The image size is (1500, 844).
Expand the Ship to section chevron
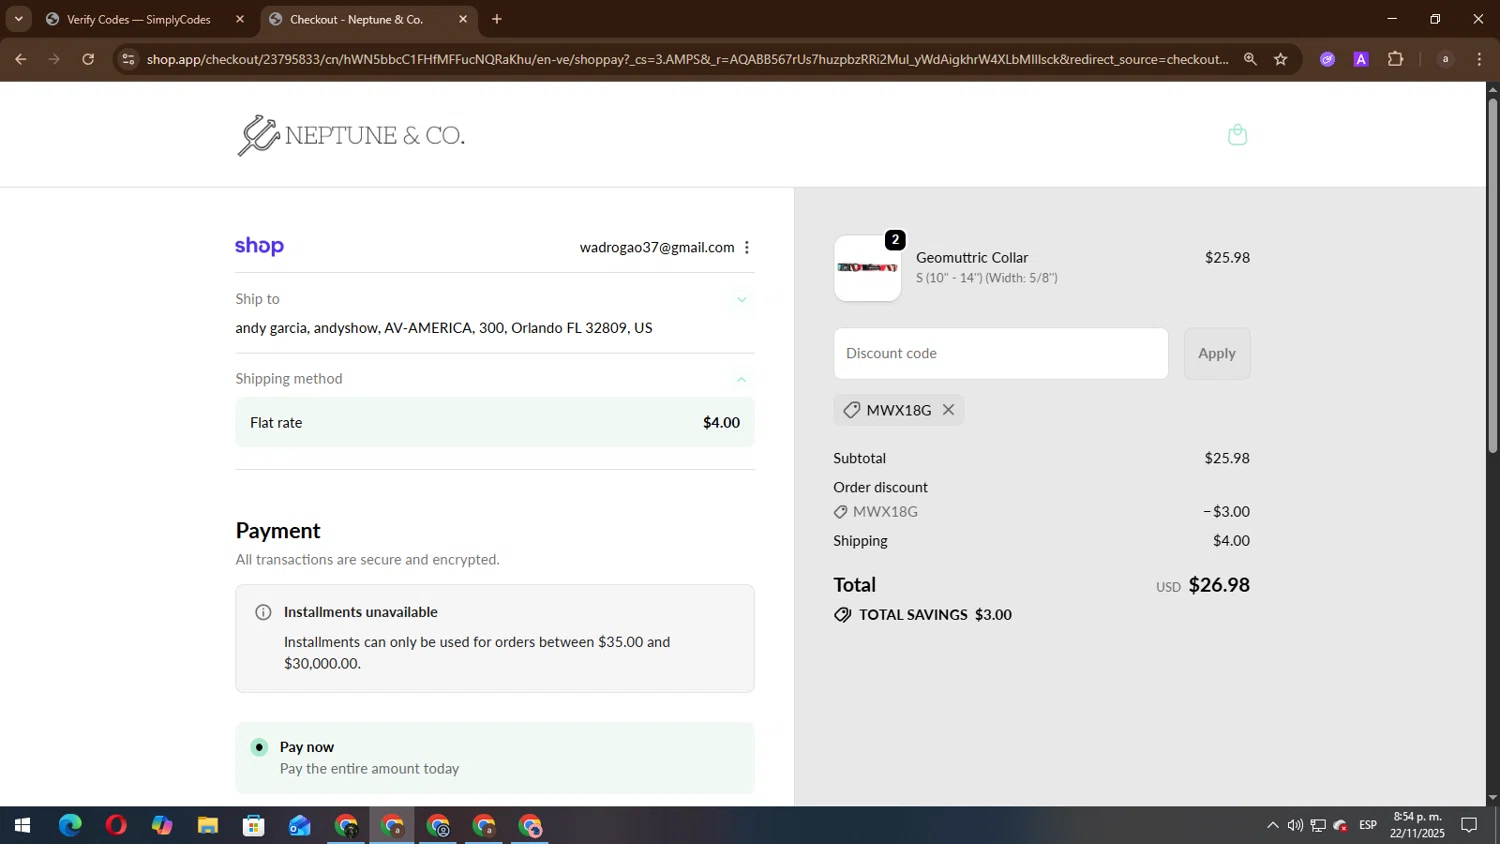coord(742,299)
